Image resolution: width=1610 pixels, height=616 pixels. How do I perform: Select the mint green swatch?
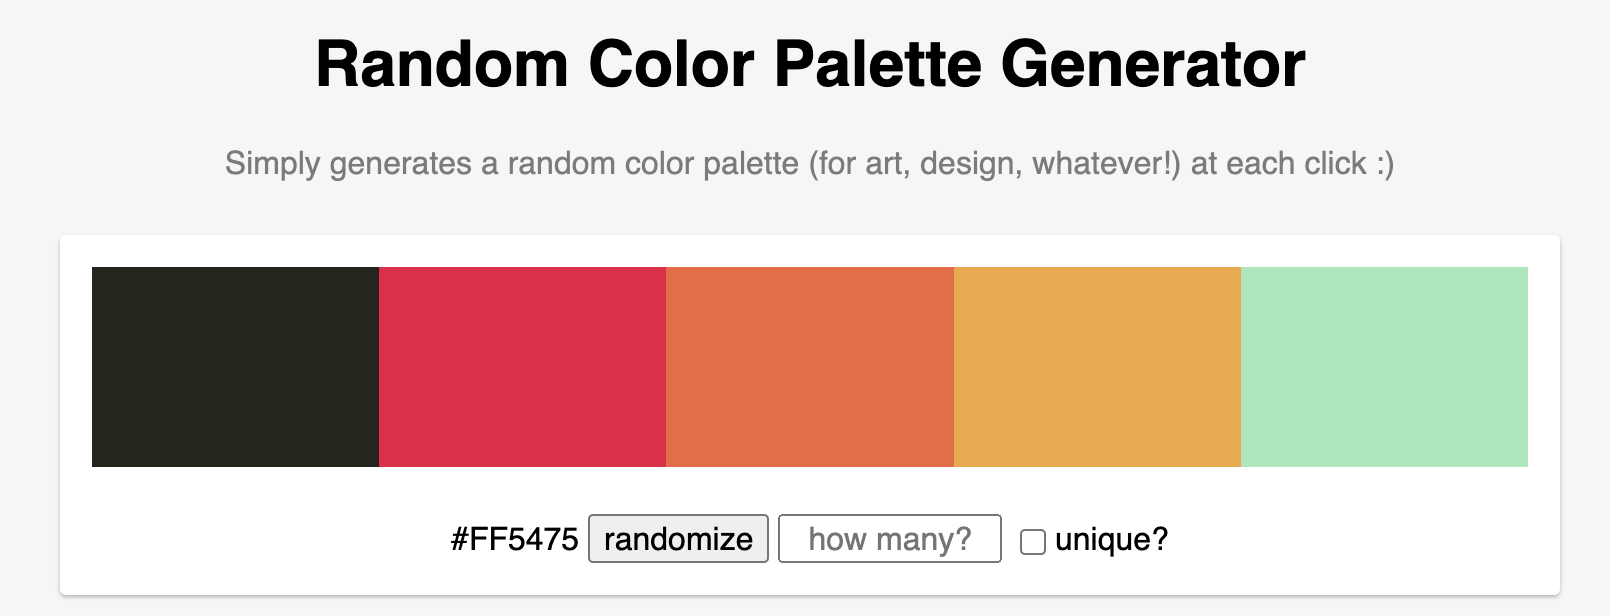1384,366
